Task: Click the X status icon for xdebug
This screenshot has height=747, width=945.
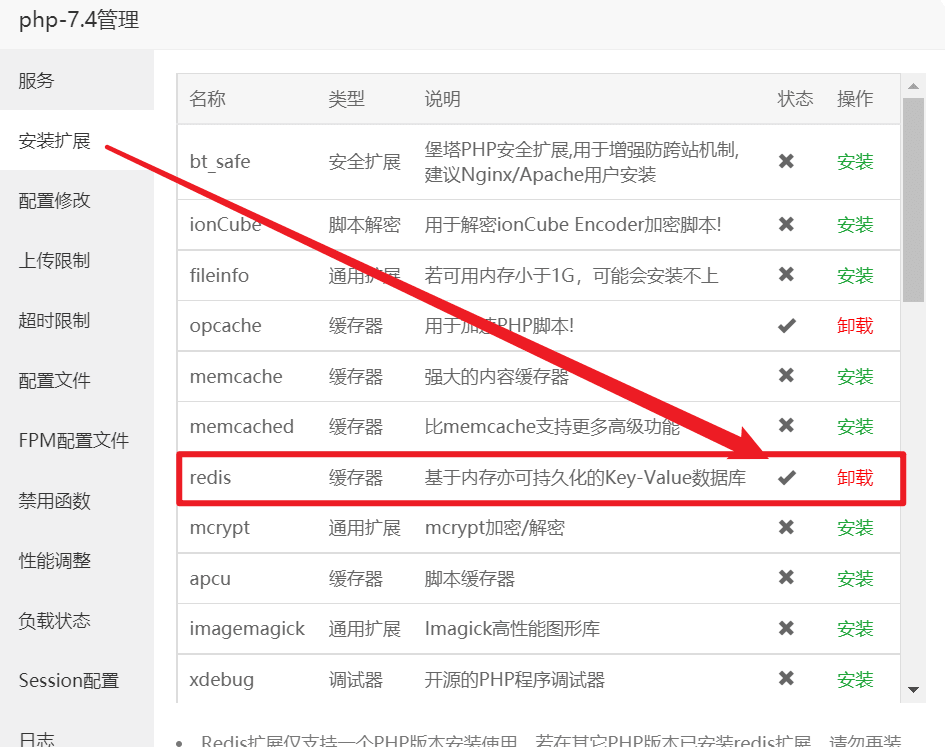Action: 786,679
